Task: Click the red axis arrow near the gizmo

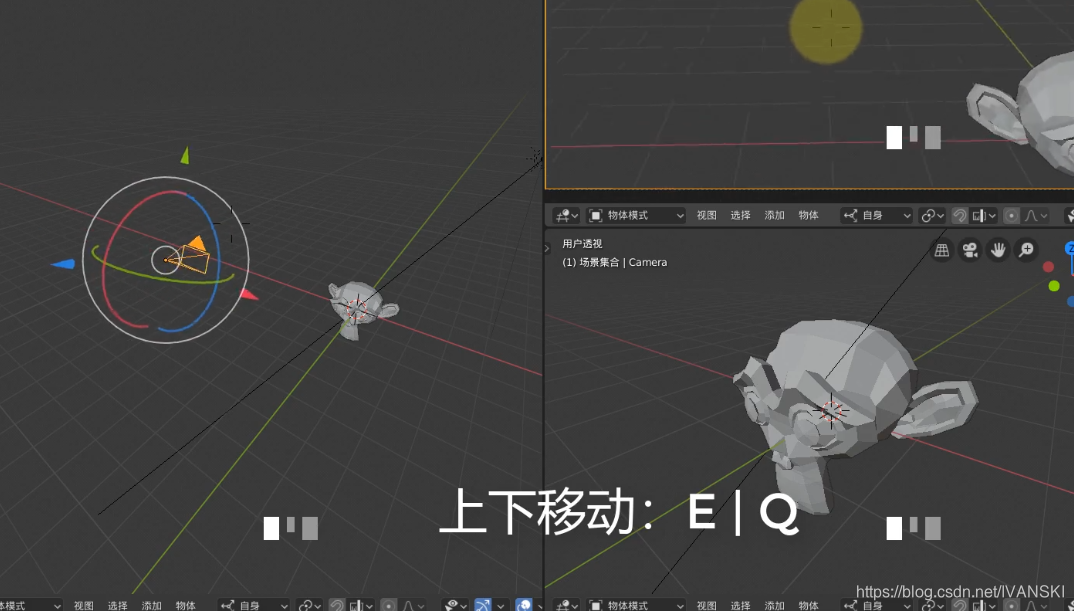Action: coord(248,295)
